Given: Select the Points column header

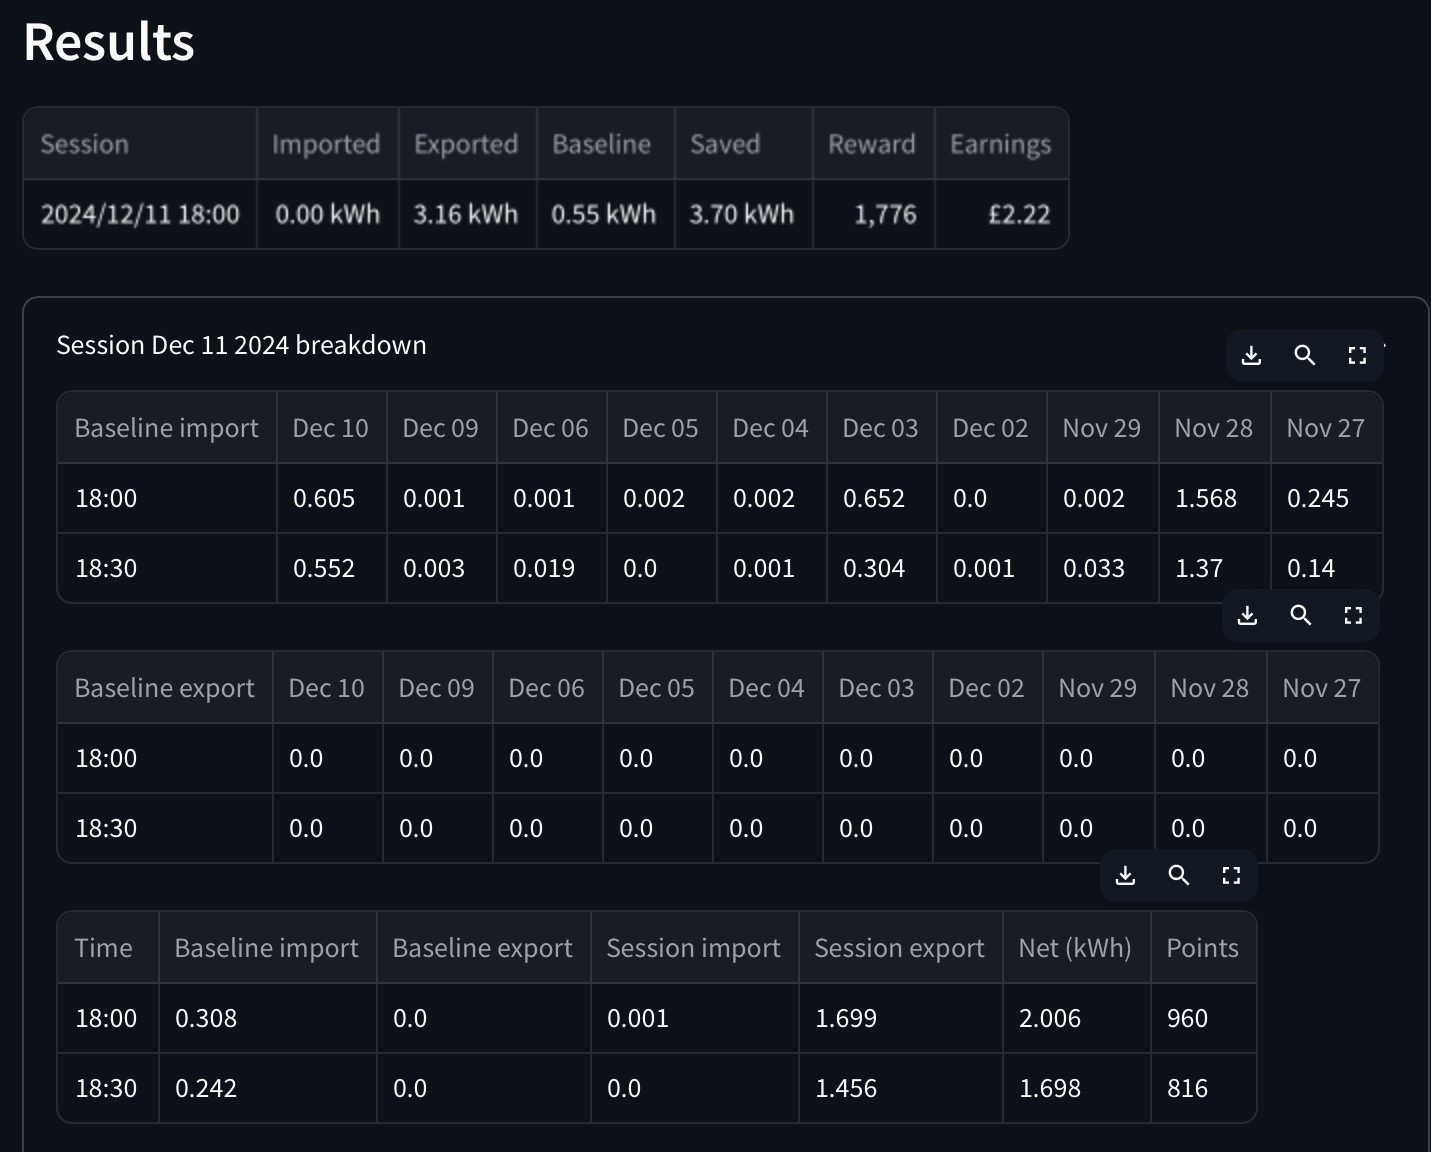Looking at the screenshot, I should coord(1203,948).
